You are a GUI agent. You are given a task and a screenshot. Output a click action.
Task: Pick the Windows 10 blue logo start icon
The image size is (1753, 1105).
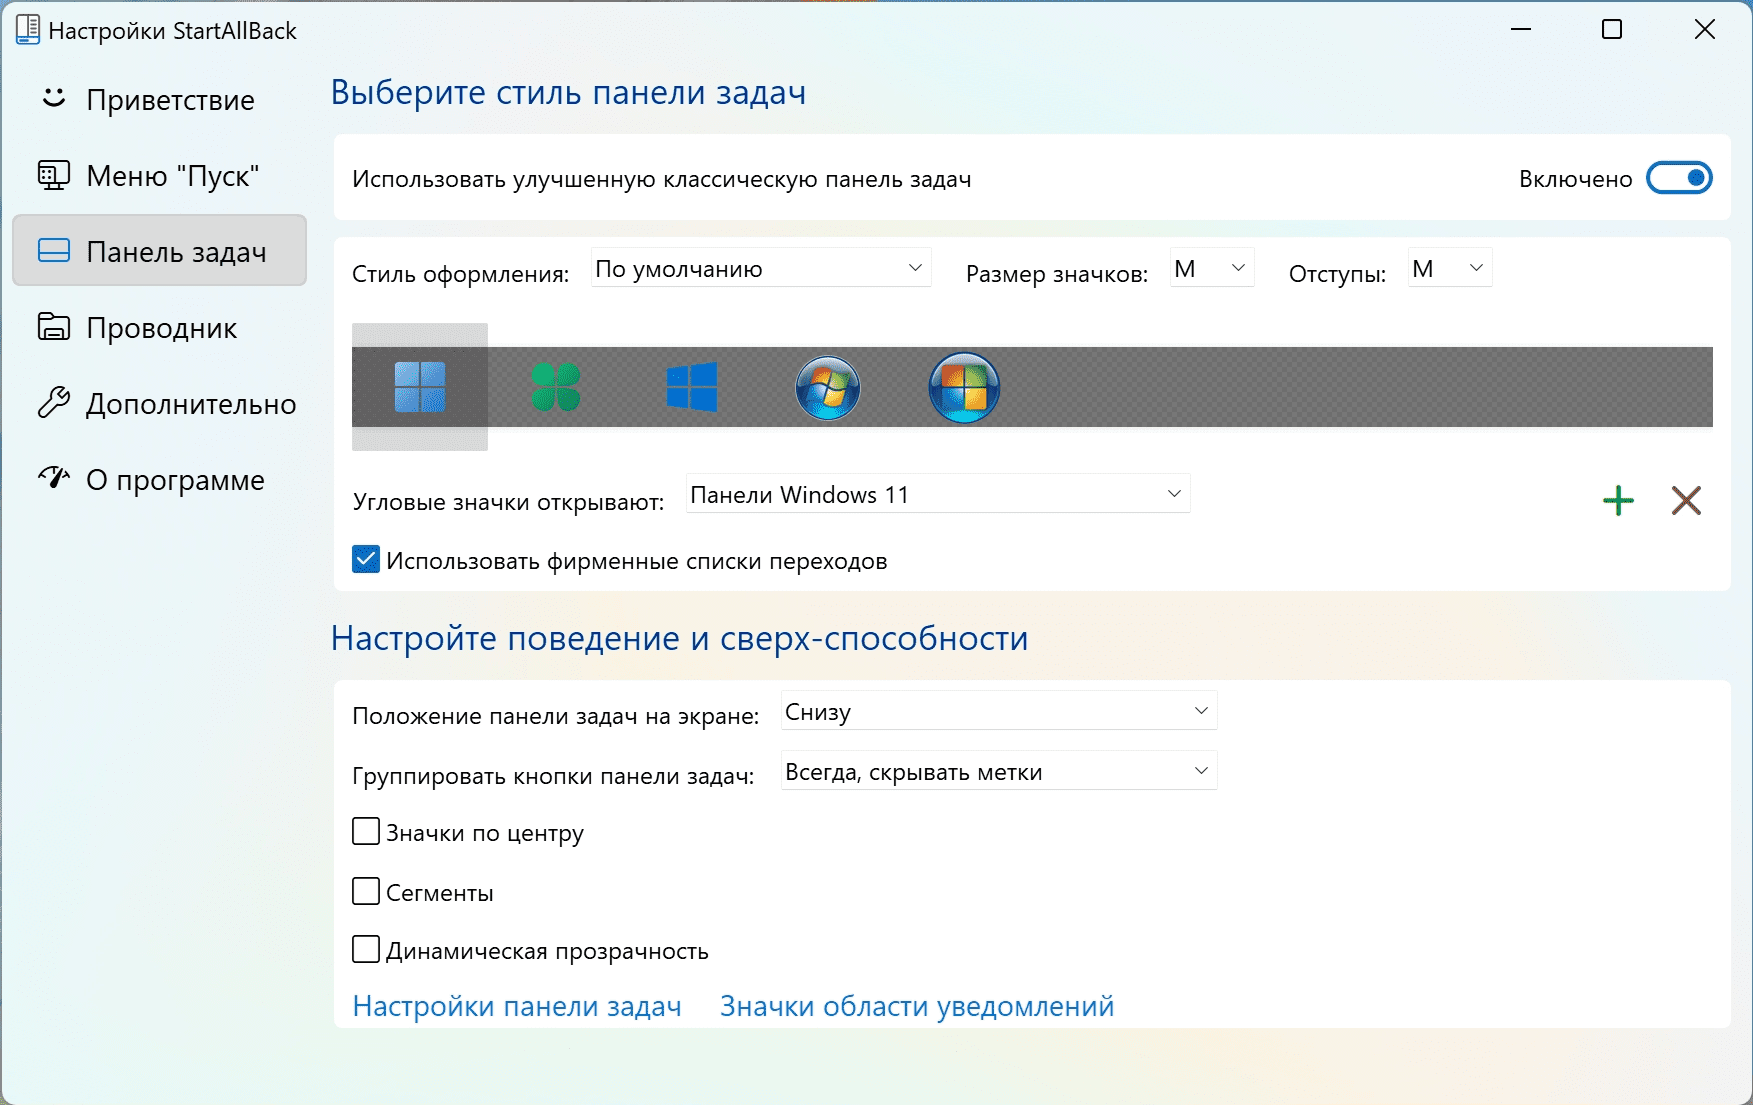point(692,387)
